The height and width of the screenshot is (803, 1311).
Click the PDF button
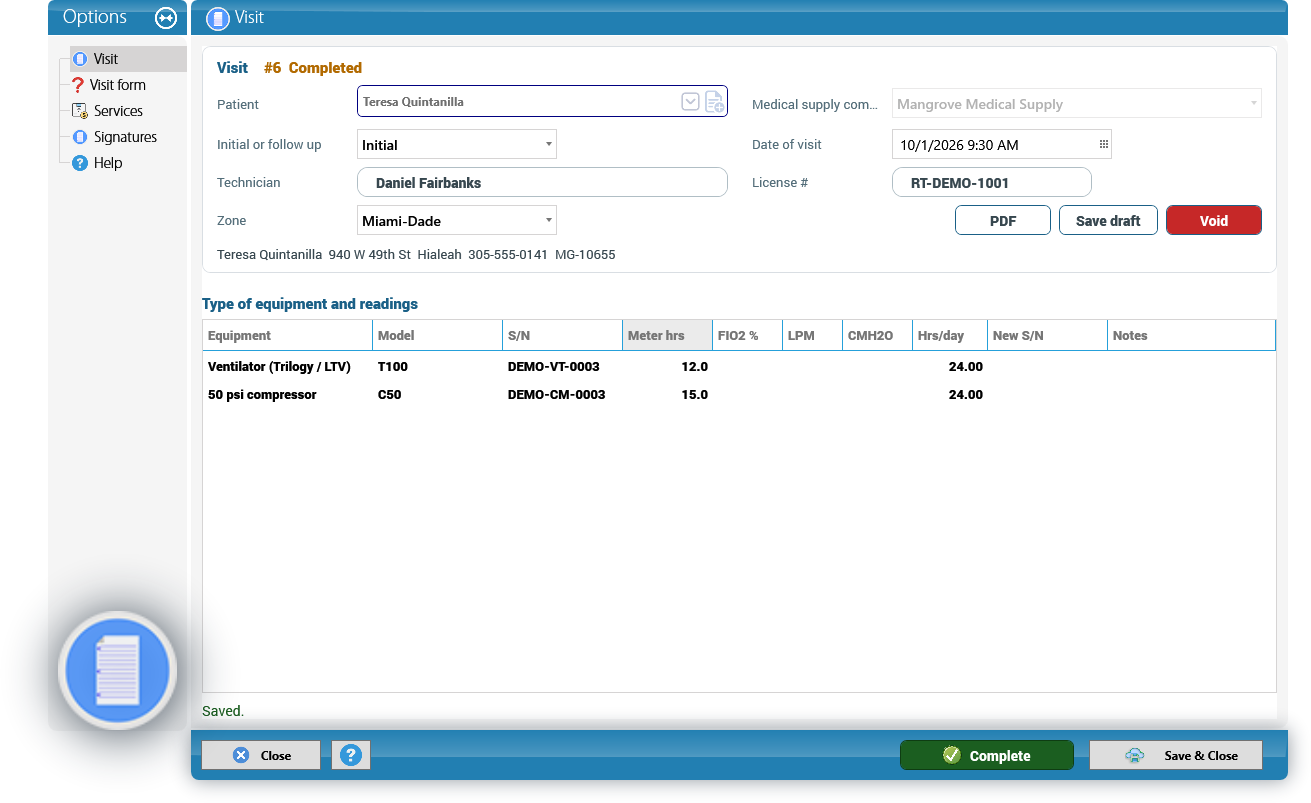coord(1003,221)
